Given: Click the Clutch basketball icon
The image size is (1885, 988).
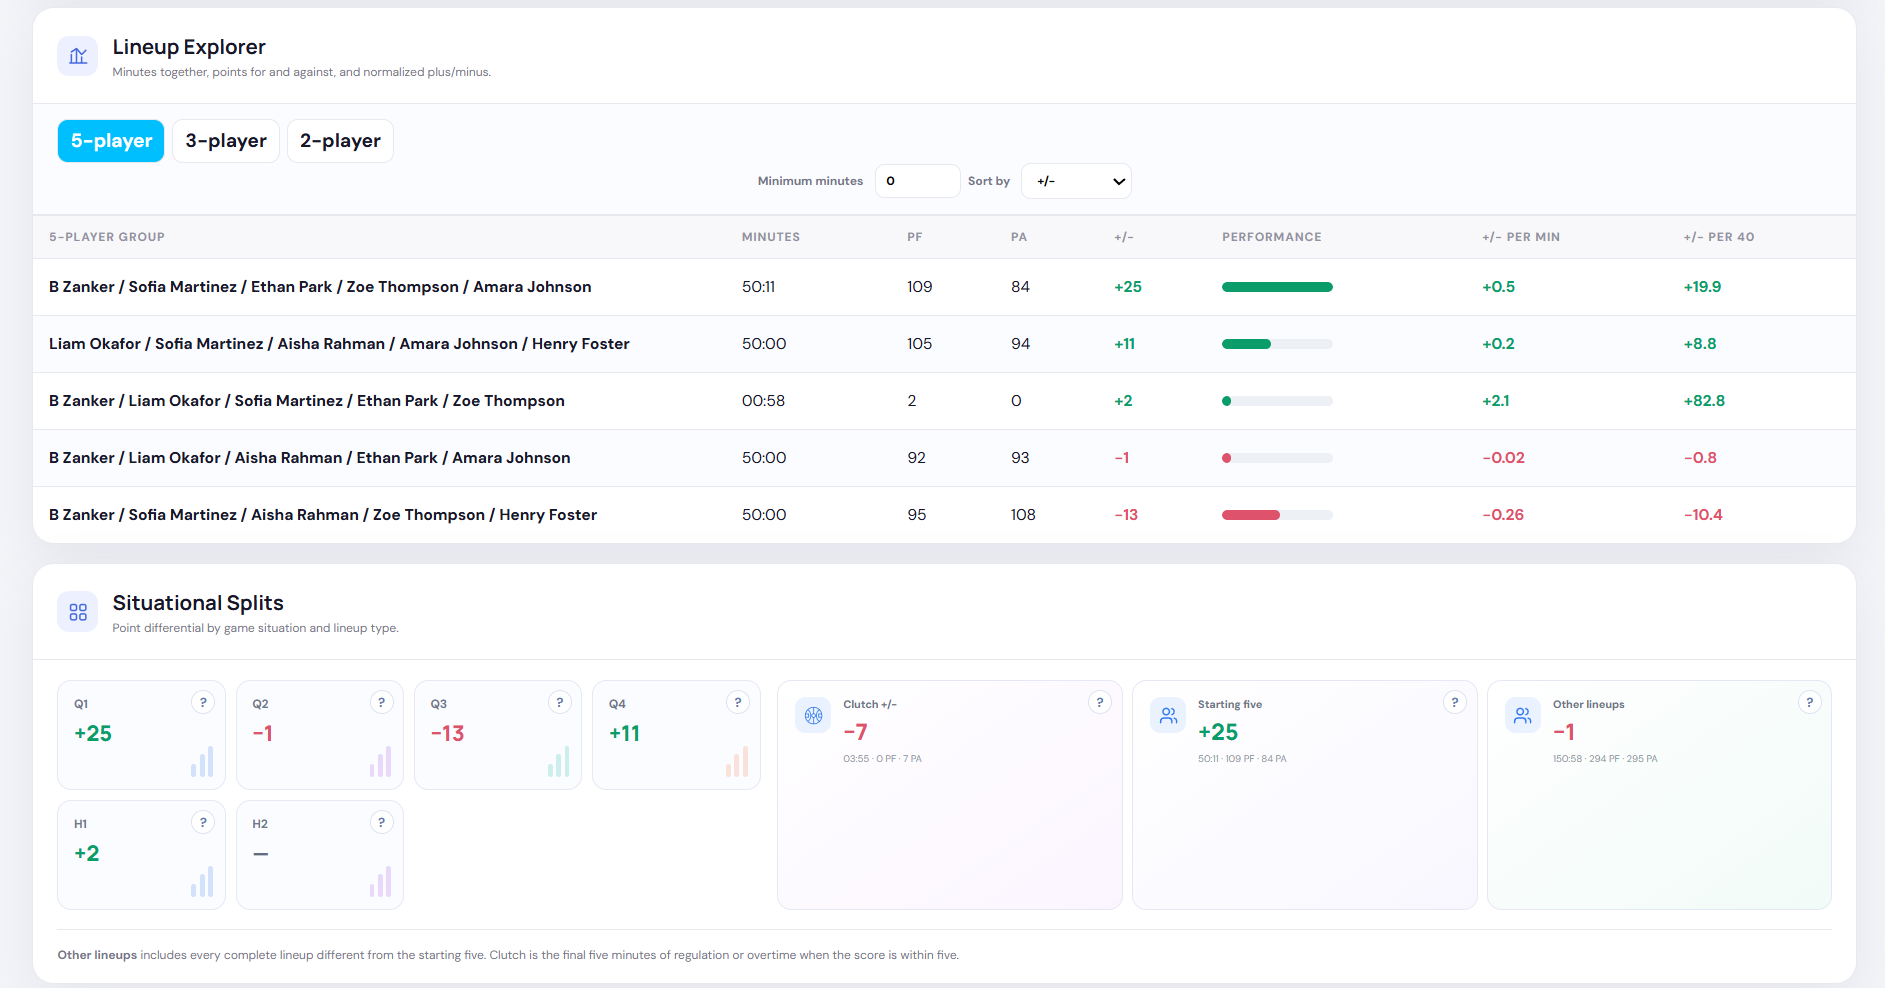Looking at the screenshot, I should point(813,715).
